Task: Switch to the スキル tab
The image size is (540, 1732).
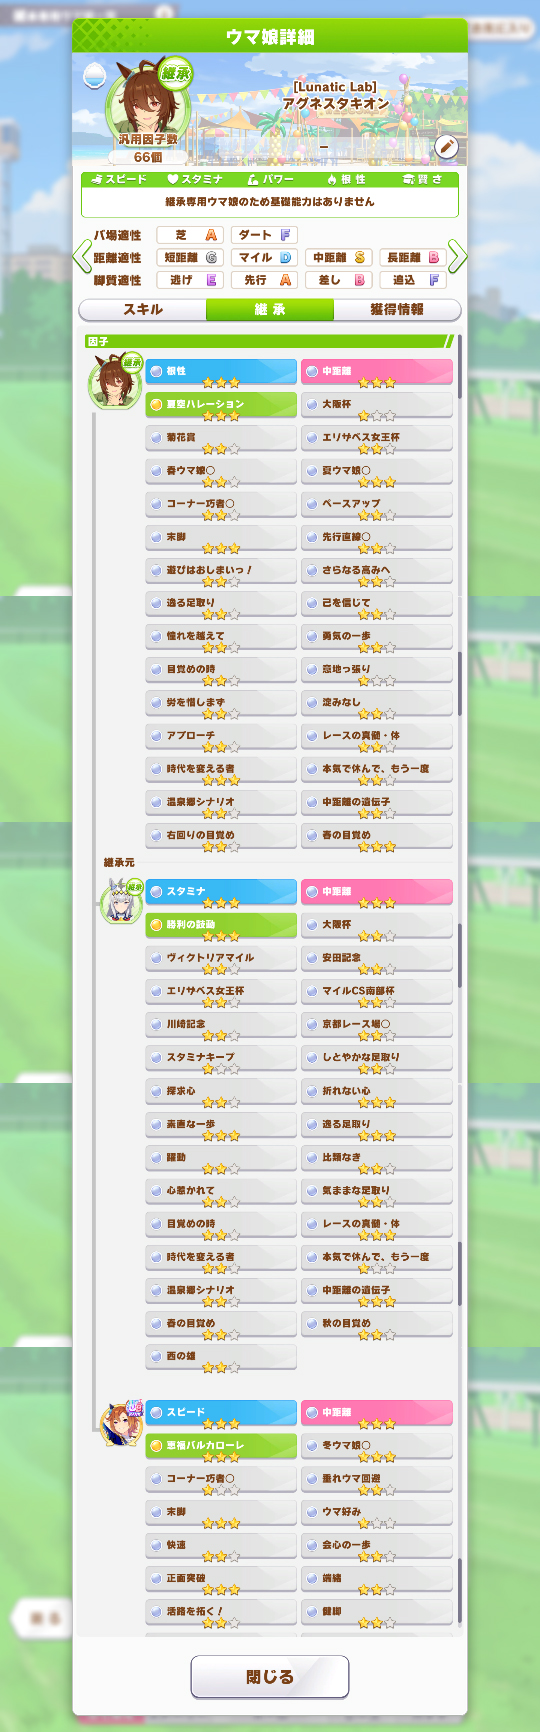Action: click(x=142, y=310)
